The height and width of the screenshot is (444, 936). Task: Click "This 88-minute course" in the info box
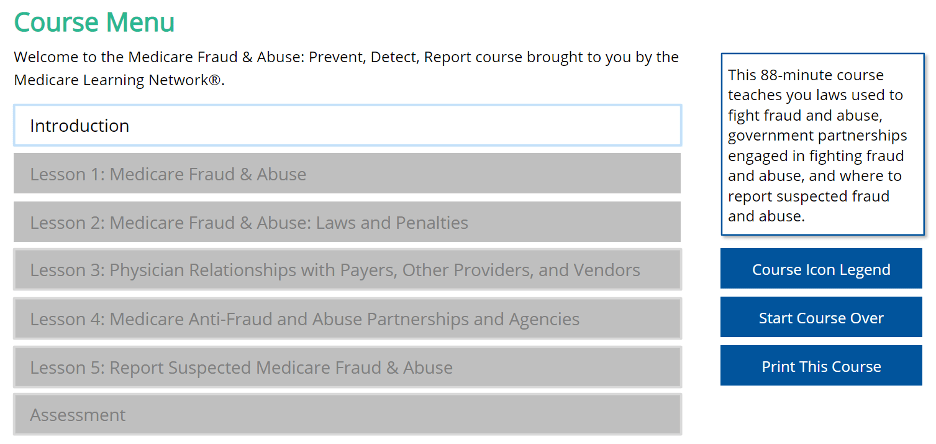[x=806, y=75]
